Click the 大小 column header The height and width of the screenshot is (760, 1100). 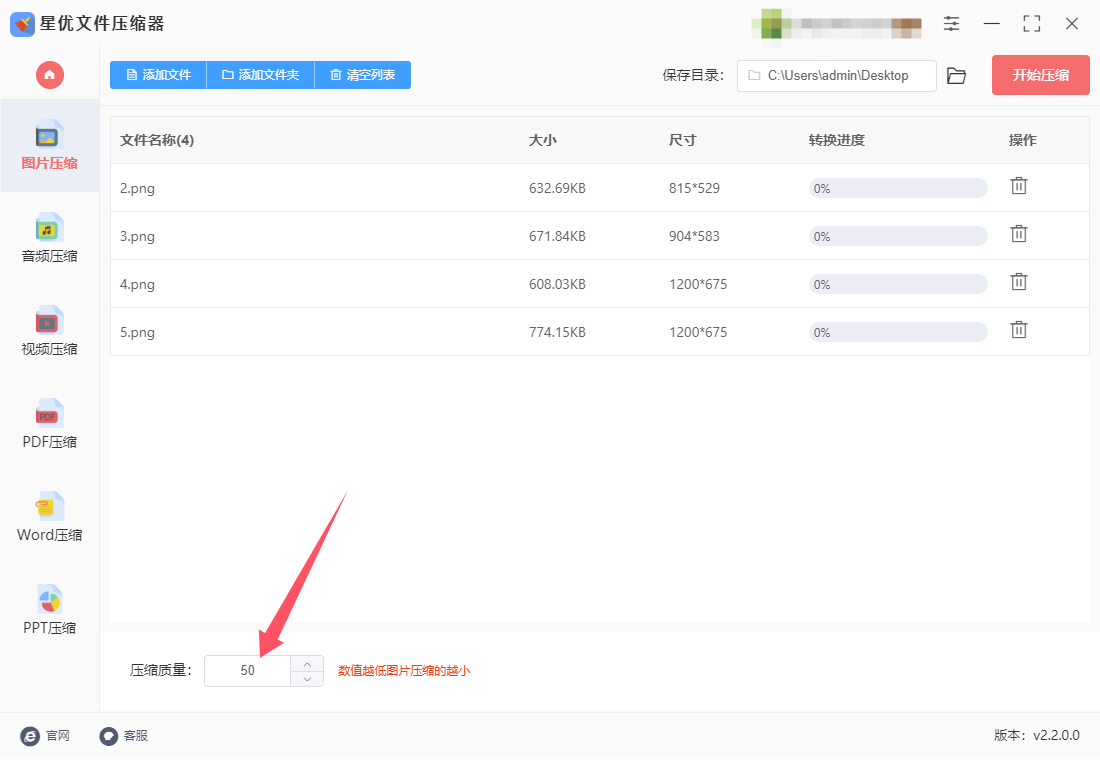542,140
